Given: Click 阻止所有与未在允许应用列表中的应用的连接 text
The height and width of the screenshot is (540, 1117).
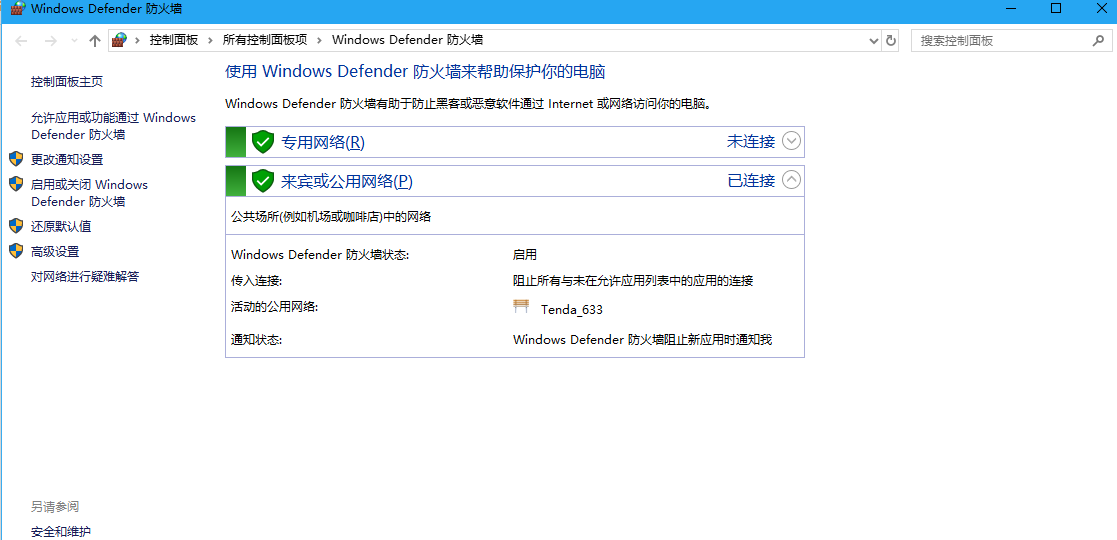Looking at the screenshot, I should point(633,281).
